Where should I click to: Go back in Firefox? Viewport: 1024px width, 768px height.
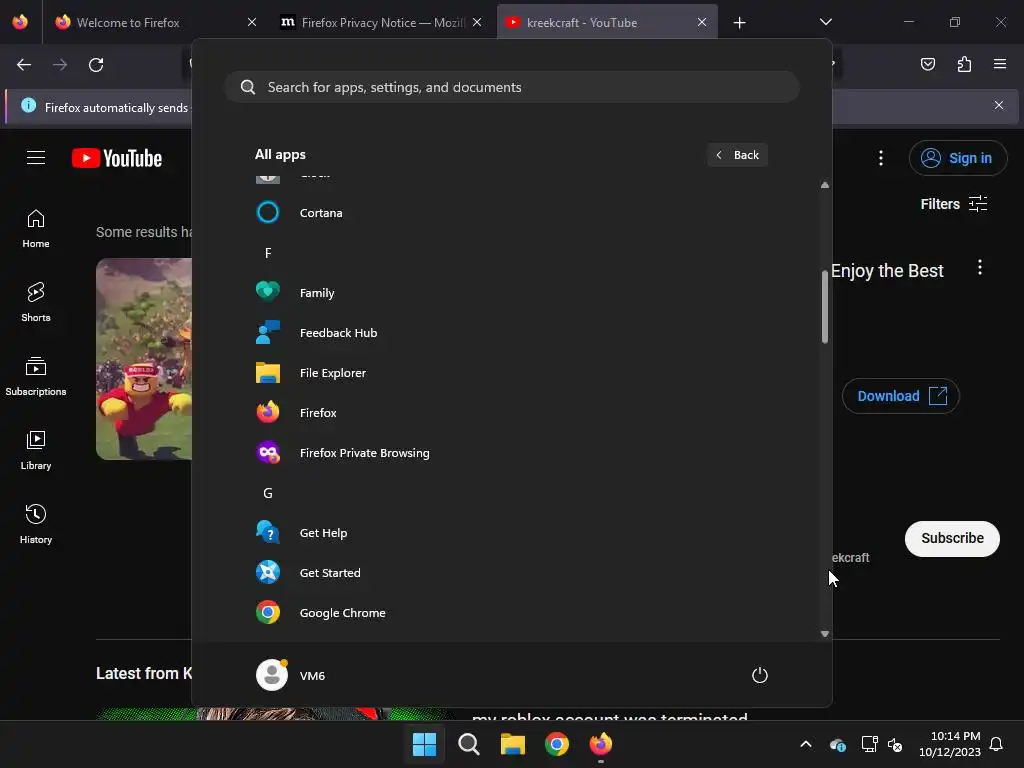click(x=24, y=65)
